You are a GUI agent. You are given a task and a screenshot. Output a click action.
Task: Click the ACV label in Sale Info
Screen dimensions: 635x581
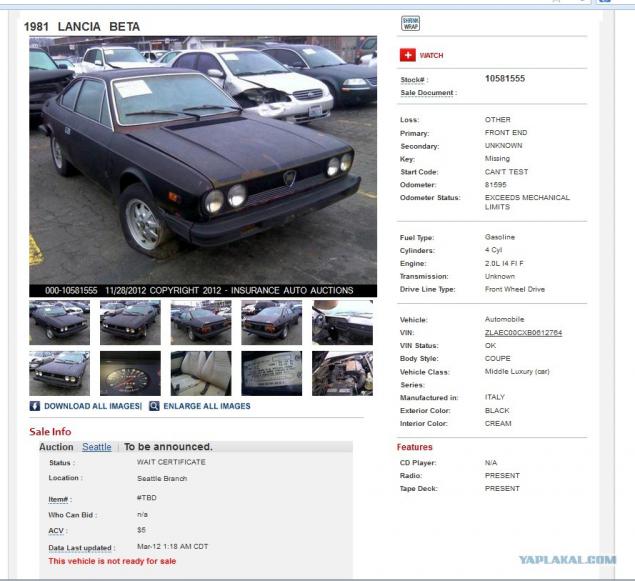coord(58,530)
